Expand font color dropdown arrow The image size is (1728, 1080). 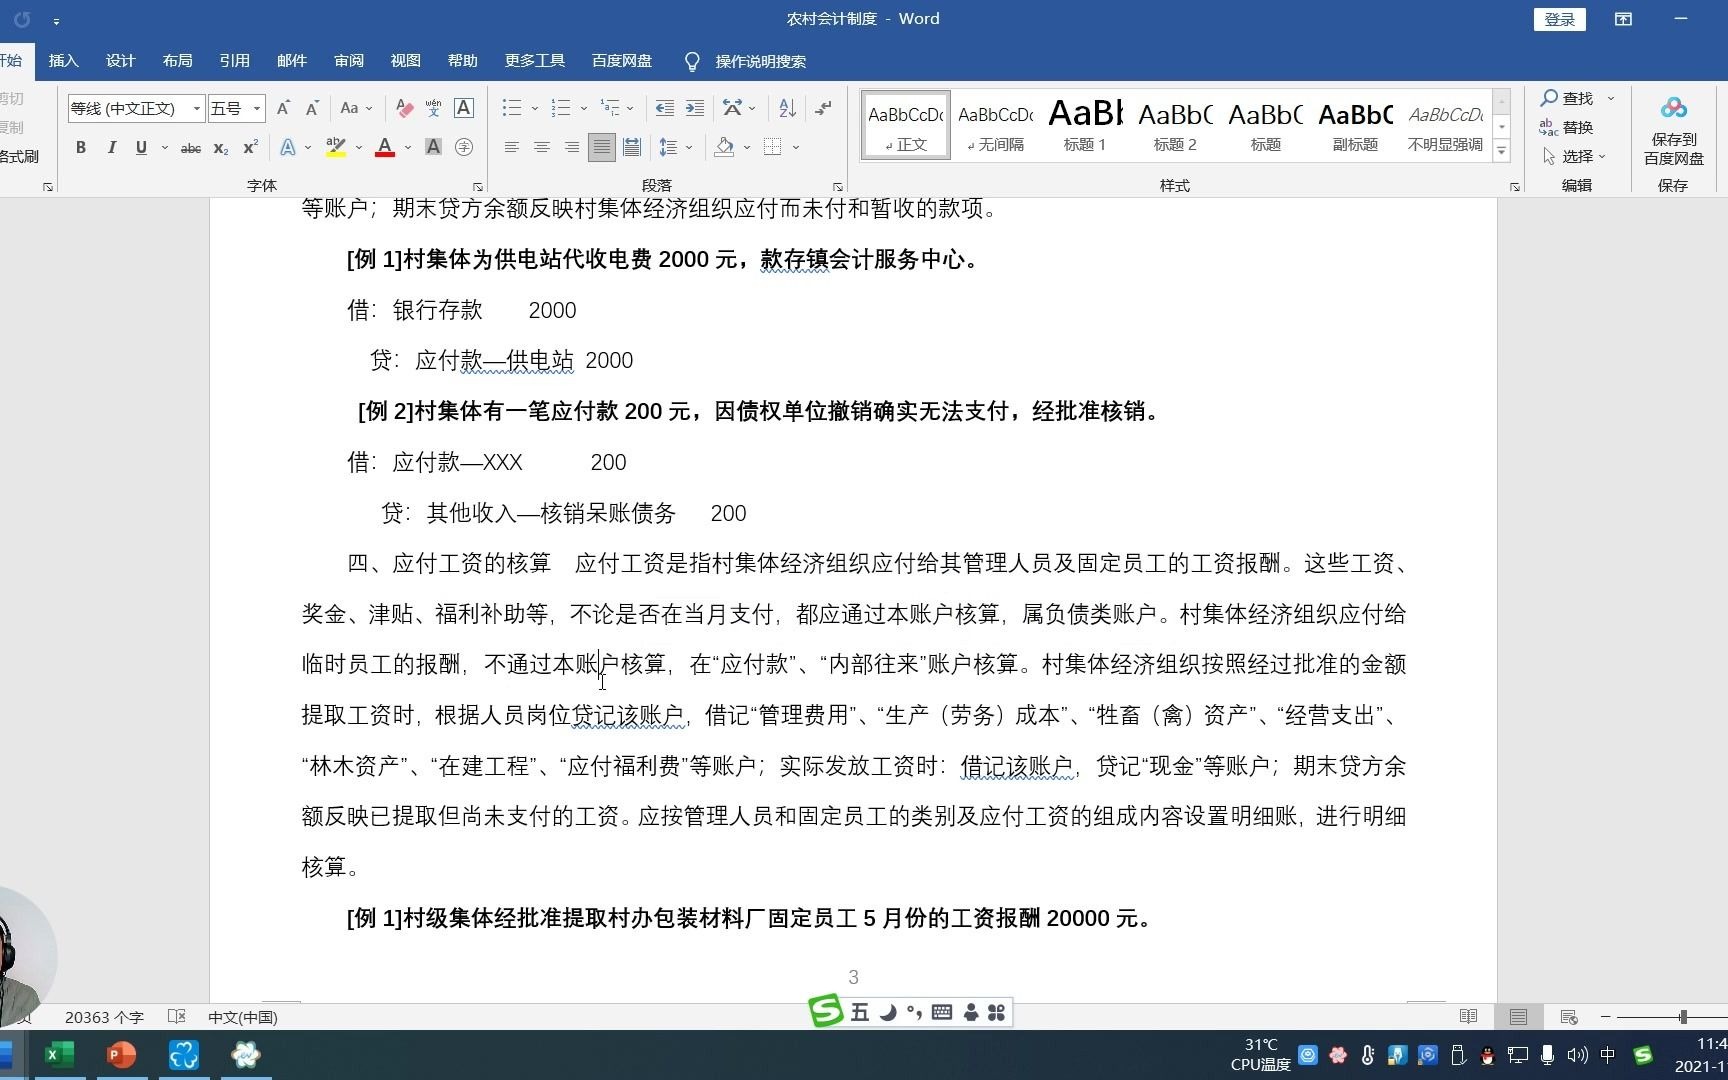coord(408,147)
